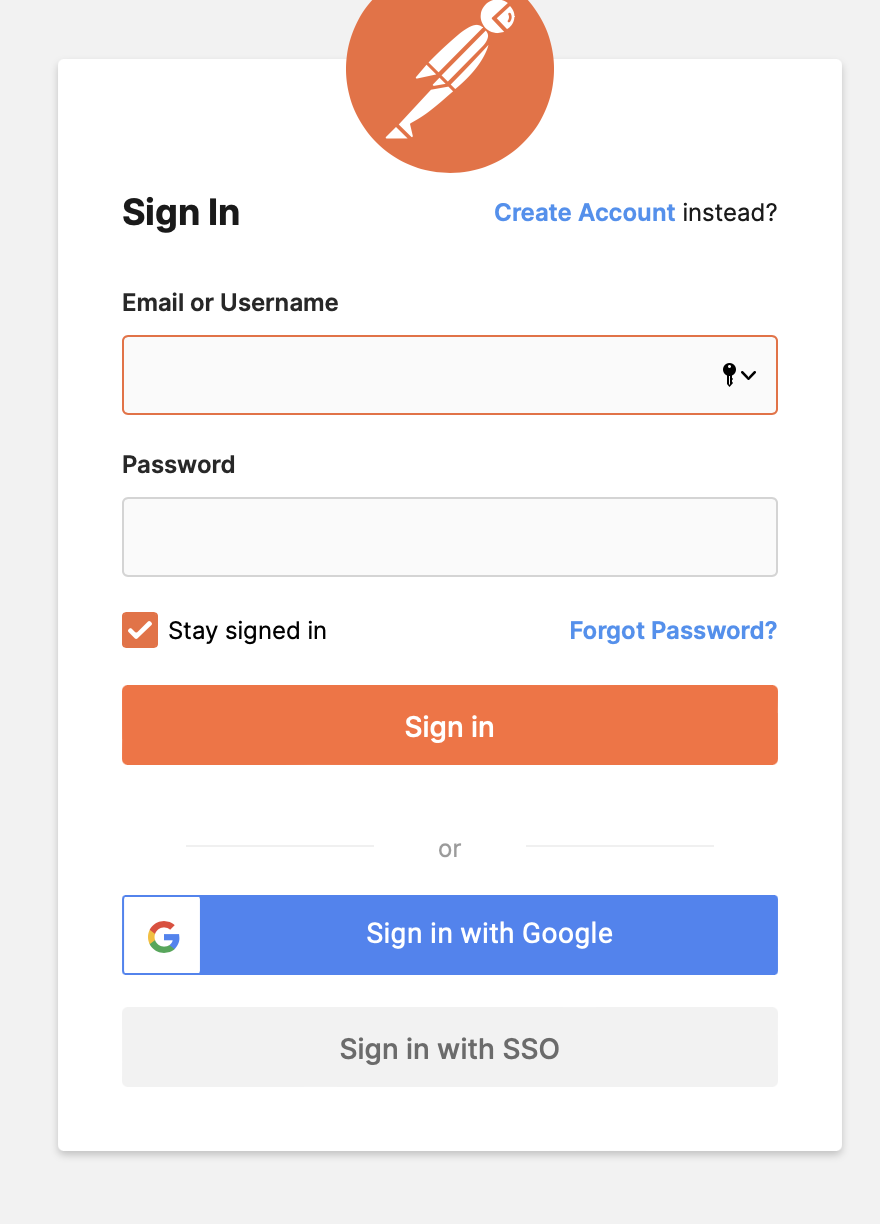
Task: Click the password manager key icon
Action: 729,375
